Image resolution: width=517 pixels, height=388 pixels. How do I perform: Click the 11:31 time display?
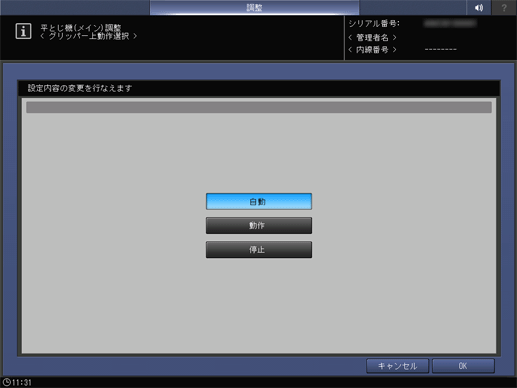[x=22, y=382]
